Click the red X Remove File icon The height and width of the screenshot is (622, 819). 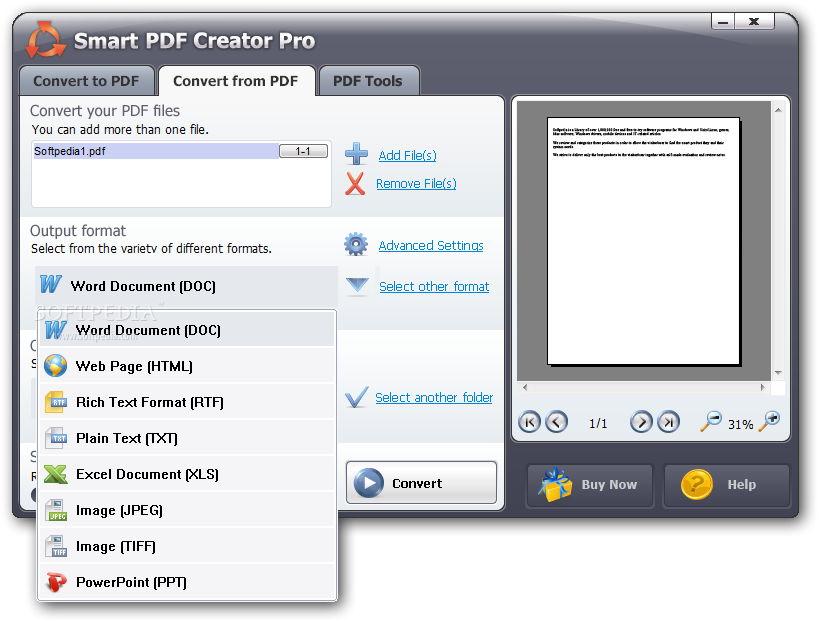point(355,184)
